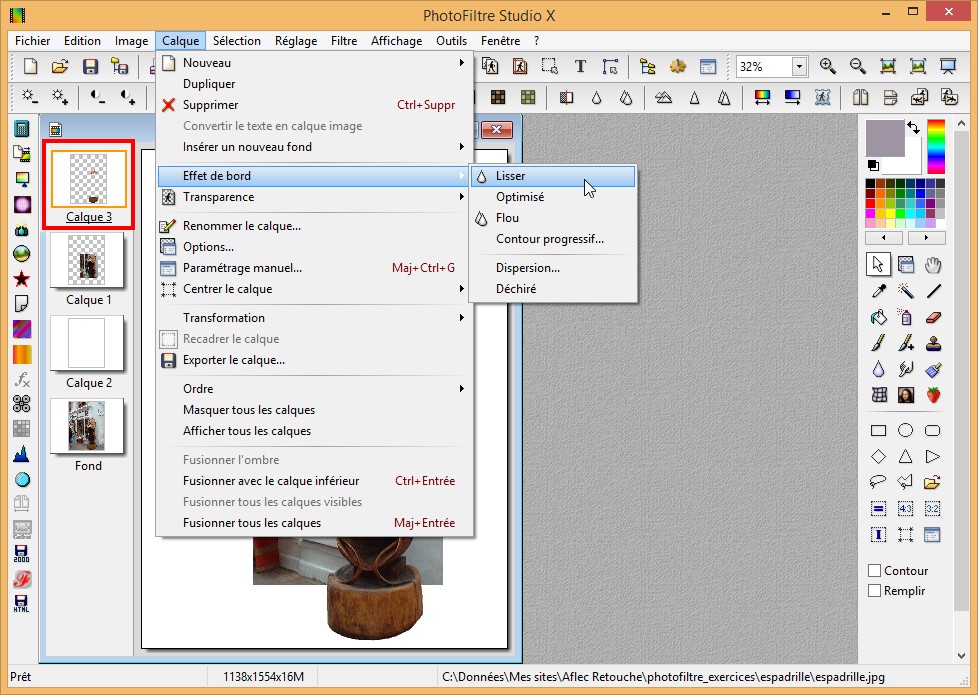Click Dupliquer in the Calque menu
Screen dimensions: 978x695
click(x=314, y=84)
